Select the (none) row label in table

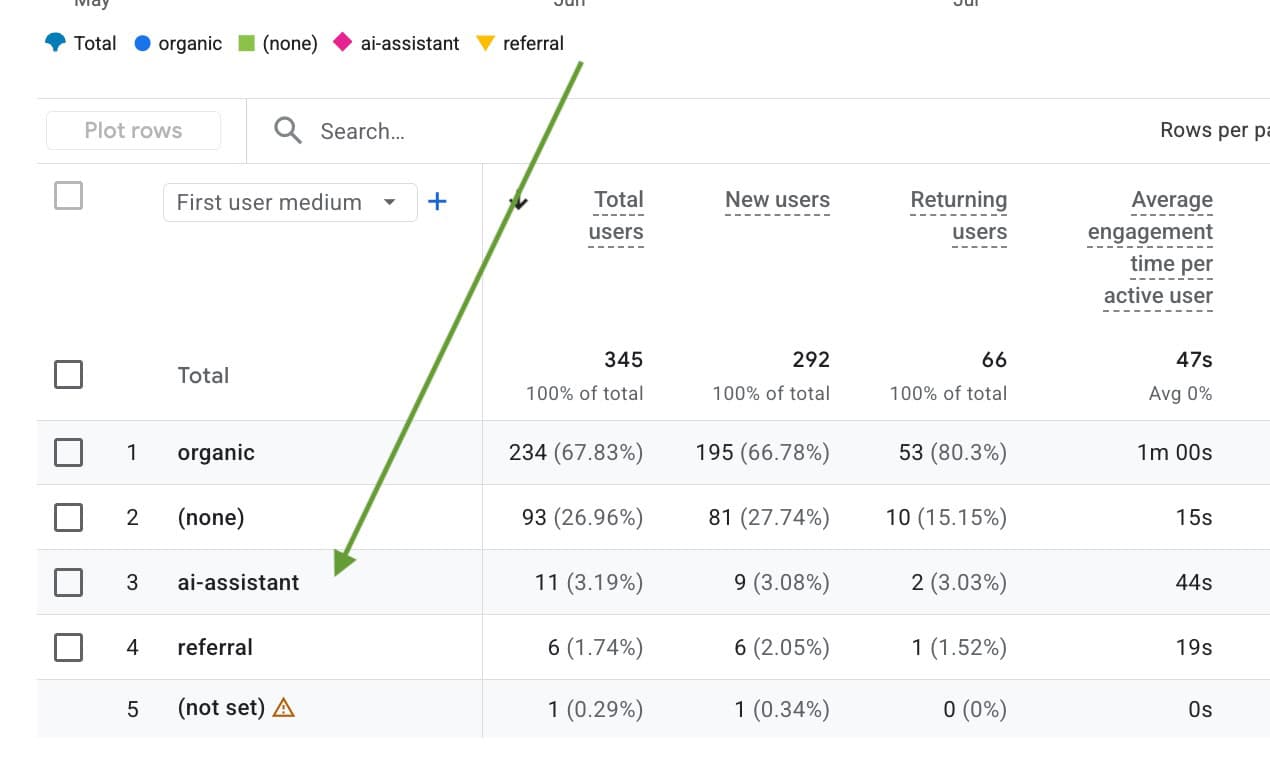tap(211, 517)
